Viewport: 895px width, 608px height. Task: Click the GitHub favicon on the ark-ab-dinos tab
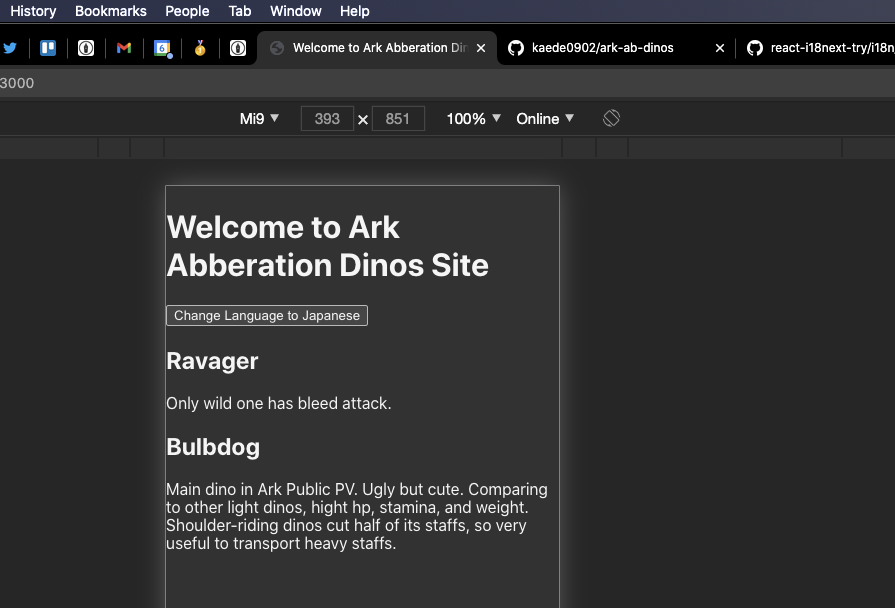tap(516, 47)
